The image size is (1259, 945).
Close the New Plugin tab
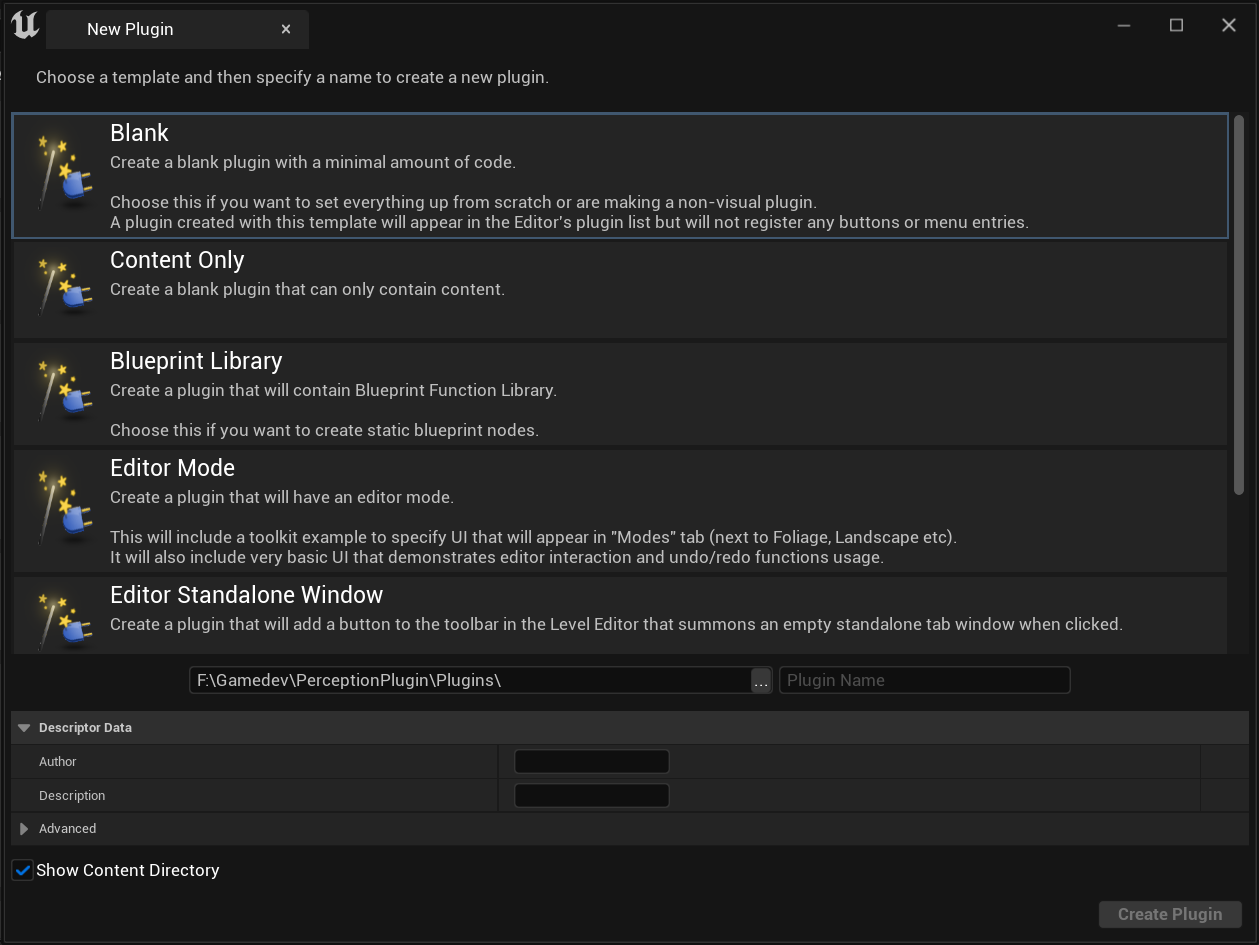click(286, 29)
